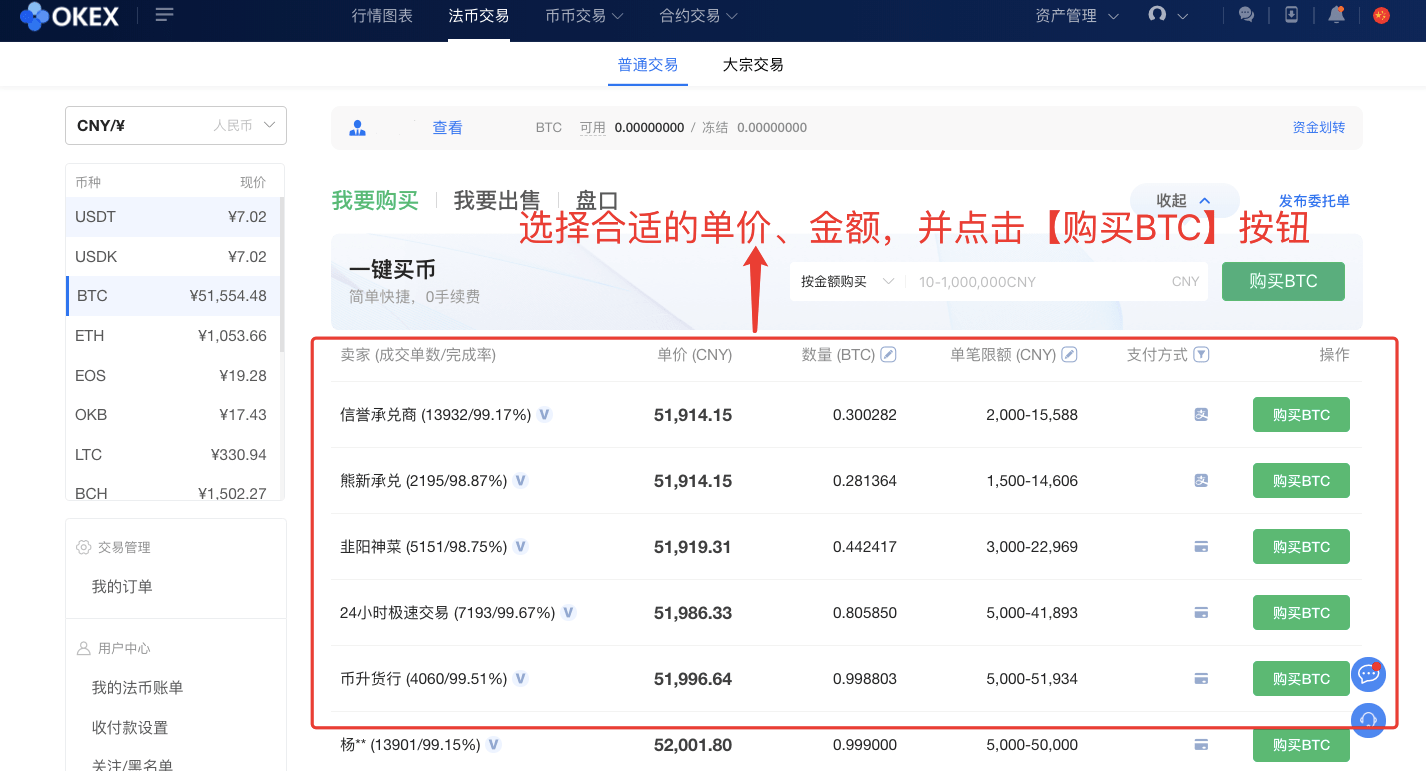Click the bank card icon in 韭阳神菜 row
Viewport: 1426px width, 771px height.
pyautogui.click(x=1202, y=546)
